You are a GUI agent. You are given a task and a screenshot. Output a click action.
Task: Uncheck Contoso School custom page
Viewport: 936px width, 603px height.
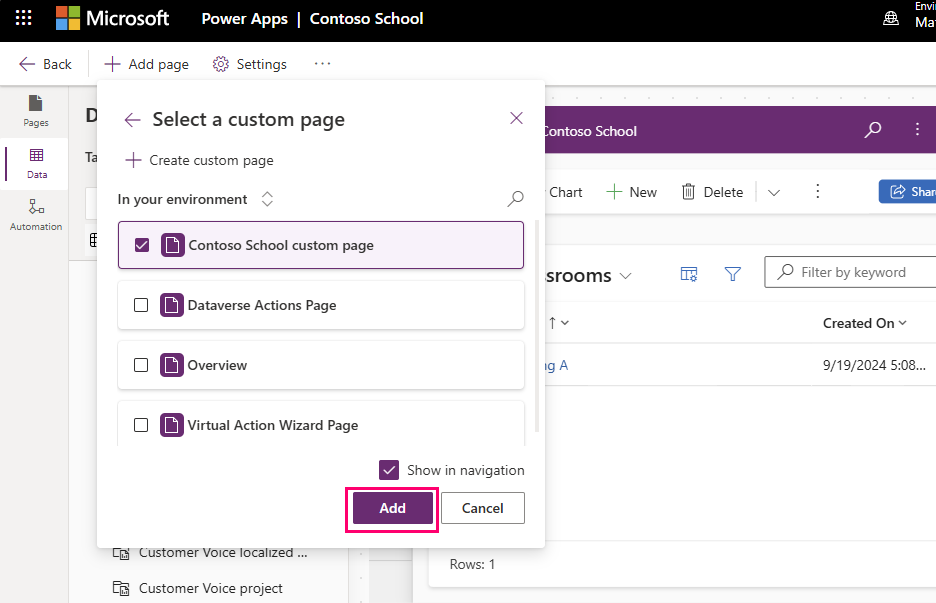142,245
